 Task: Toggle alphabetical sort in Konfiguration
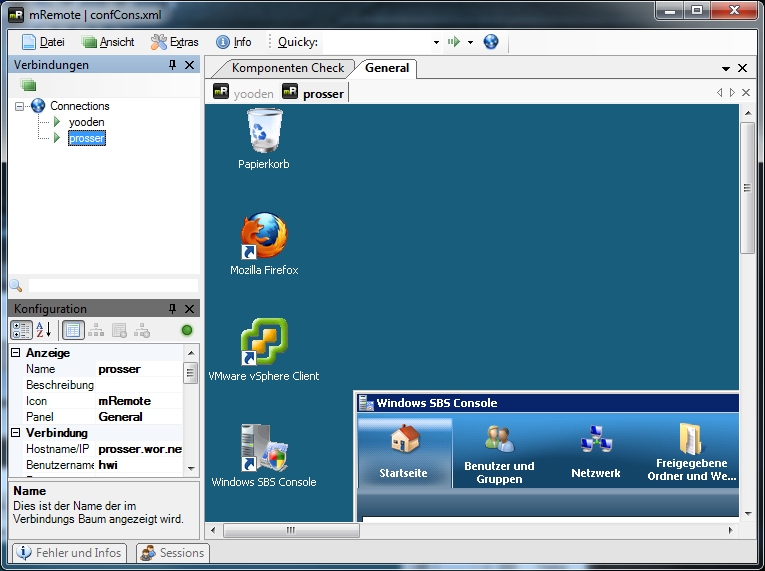click(43, 330)
